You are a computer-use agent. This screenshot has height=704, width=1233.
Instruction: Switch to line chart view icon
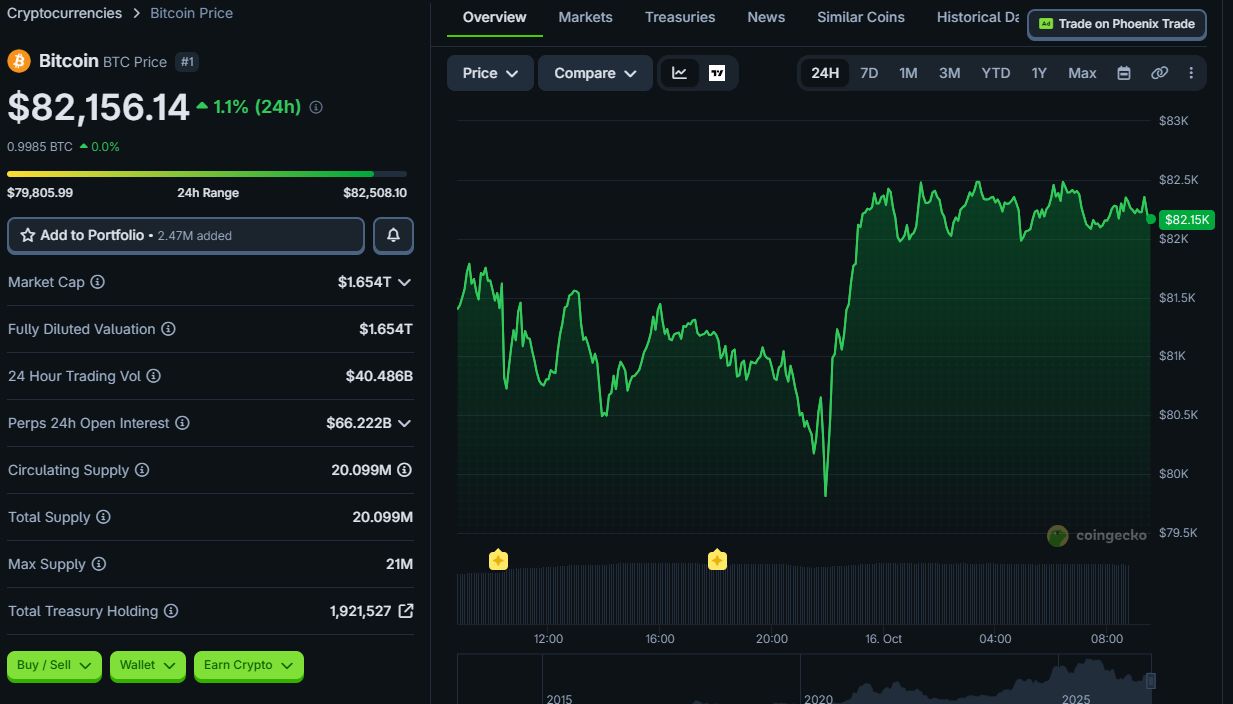tap(680, 73)
